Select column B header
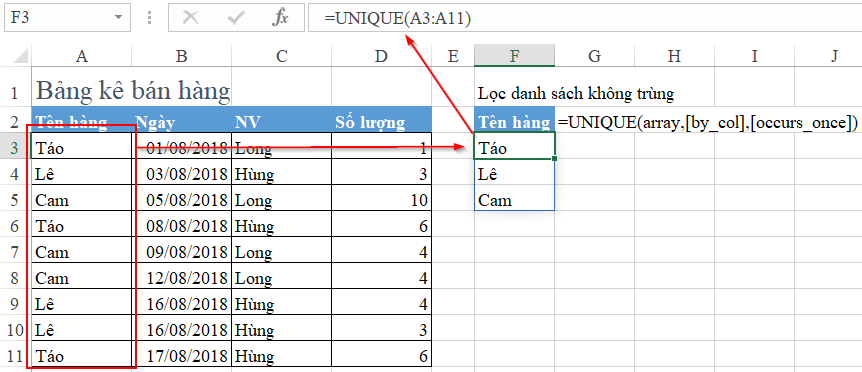The height and width of the screenshot is (372, 862). pos(181,55)
